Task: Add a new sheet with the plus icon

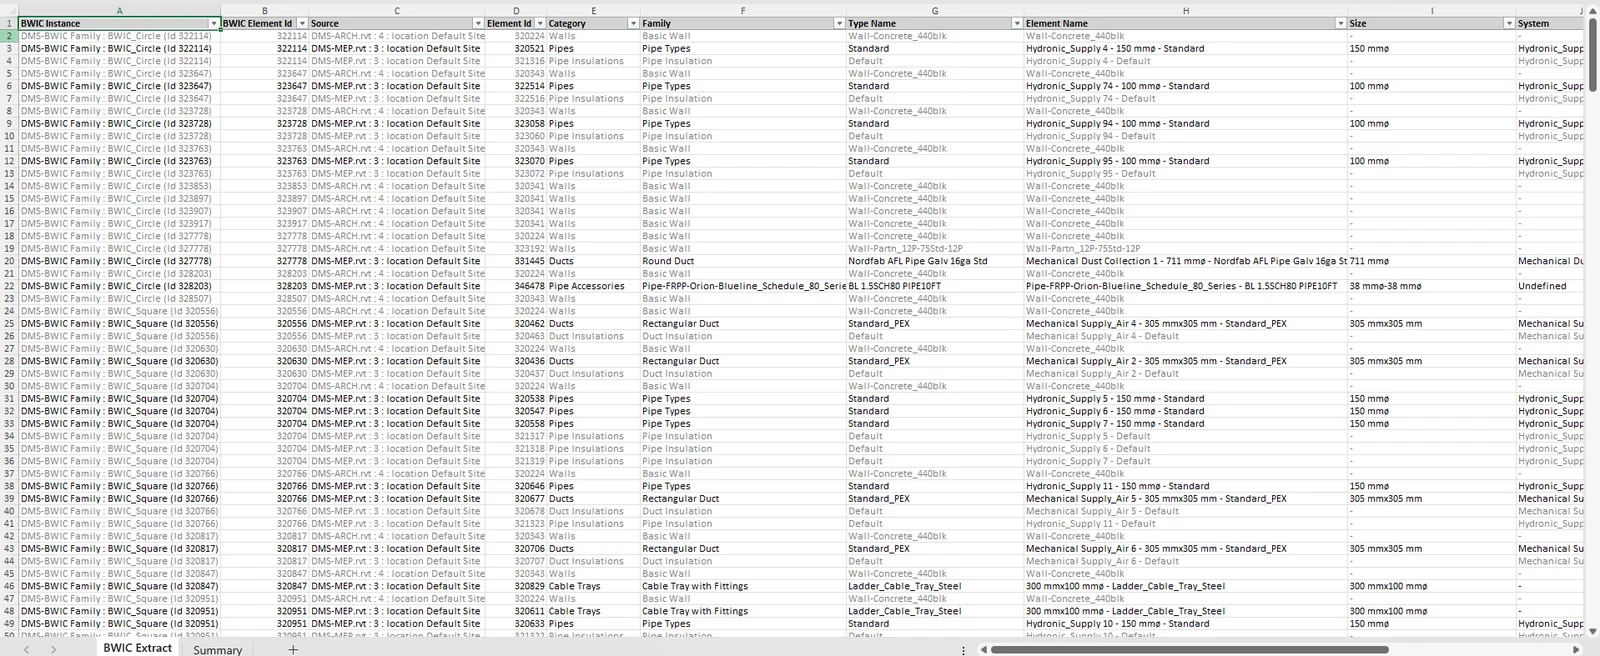Action: (x=293, y=649)
